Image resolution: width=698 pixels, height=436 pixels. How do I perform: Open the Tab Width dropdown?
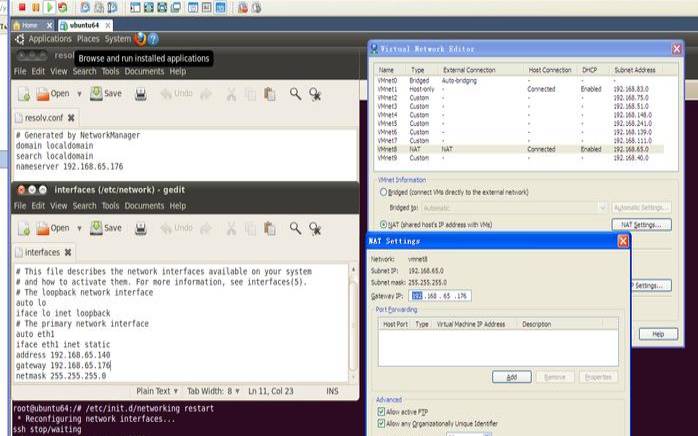point(213,391)
